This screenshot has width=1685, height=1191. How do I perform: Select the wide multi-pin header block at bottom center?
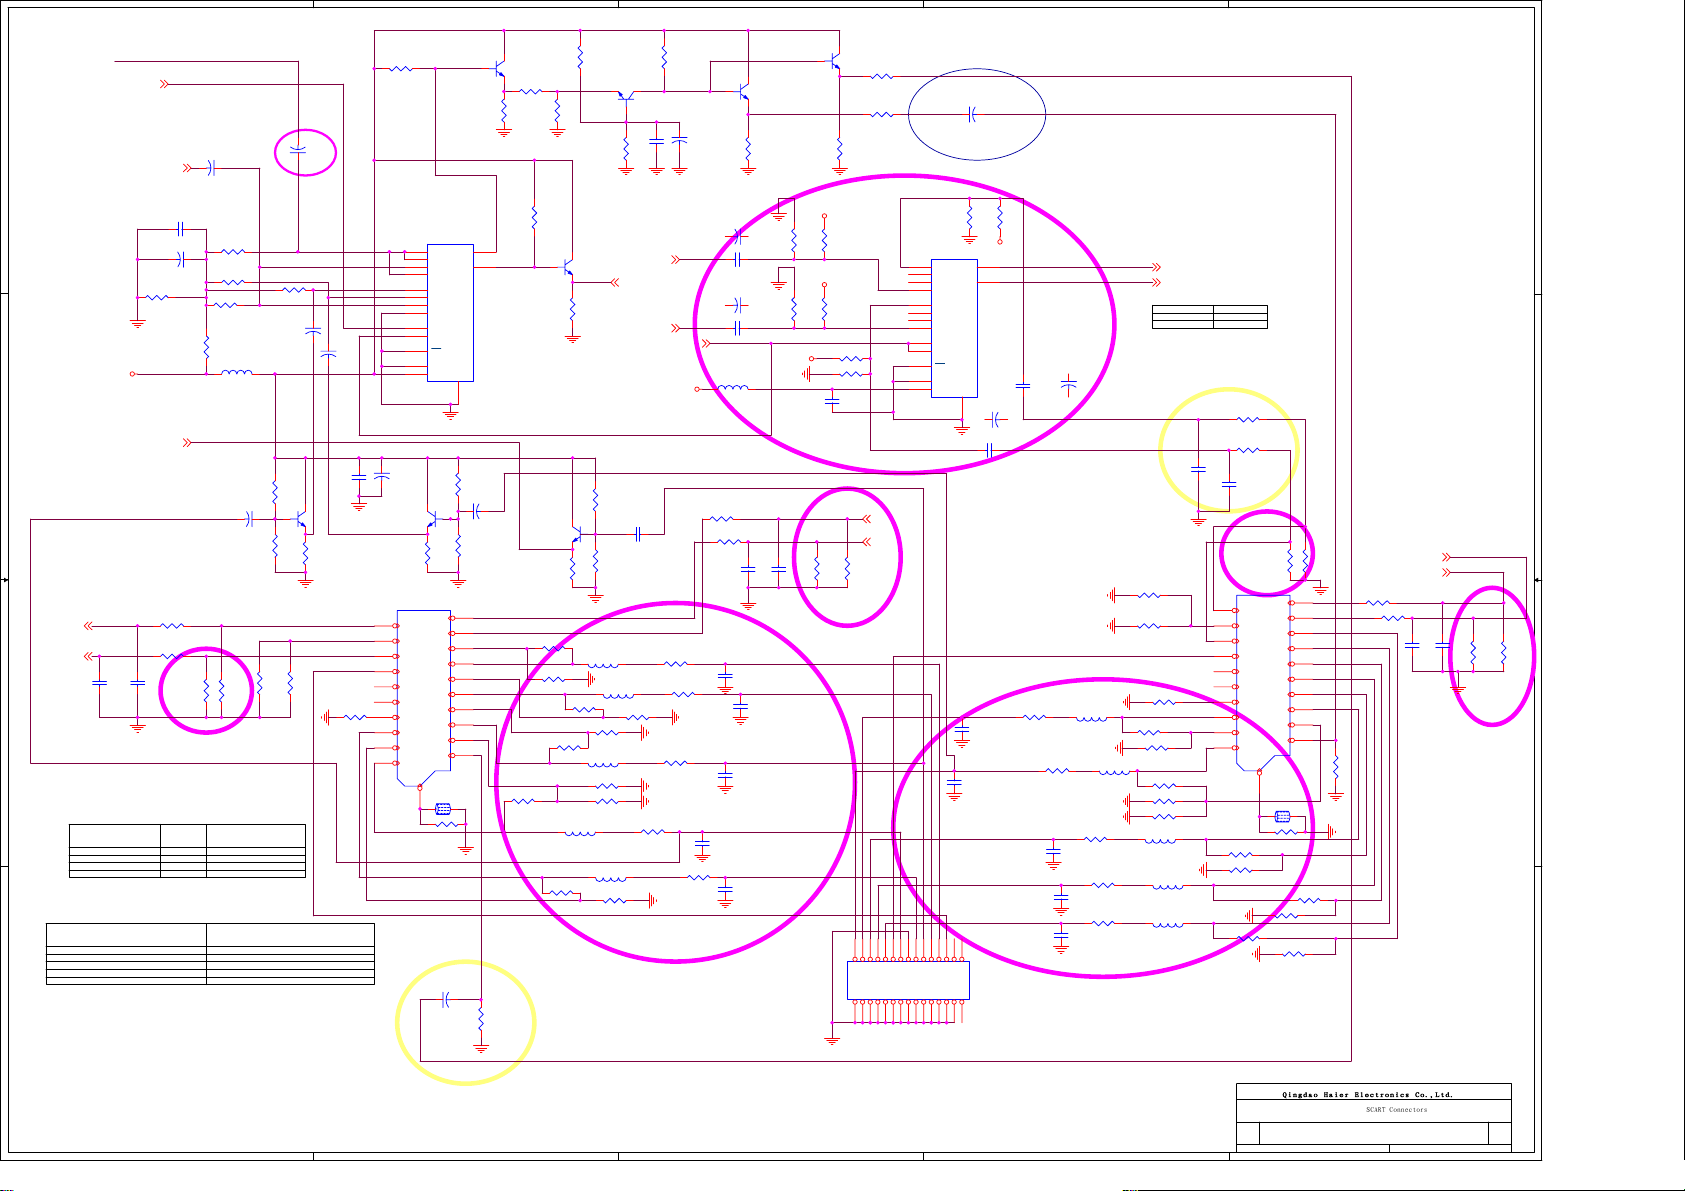click(x=908, y=980)
